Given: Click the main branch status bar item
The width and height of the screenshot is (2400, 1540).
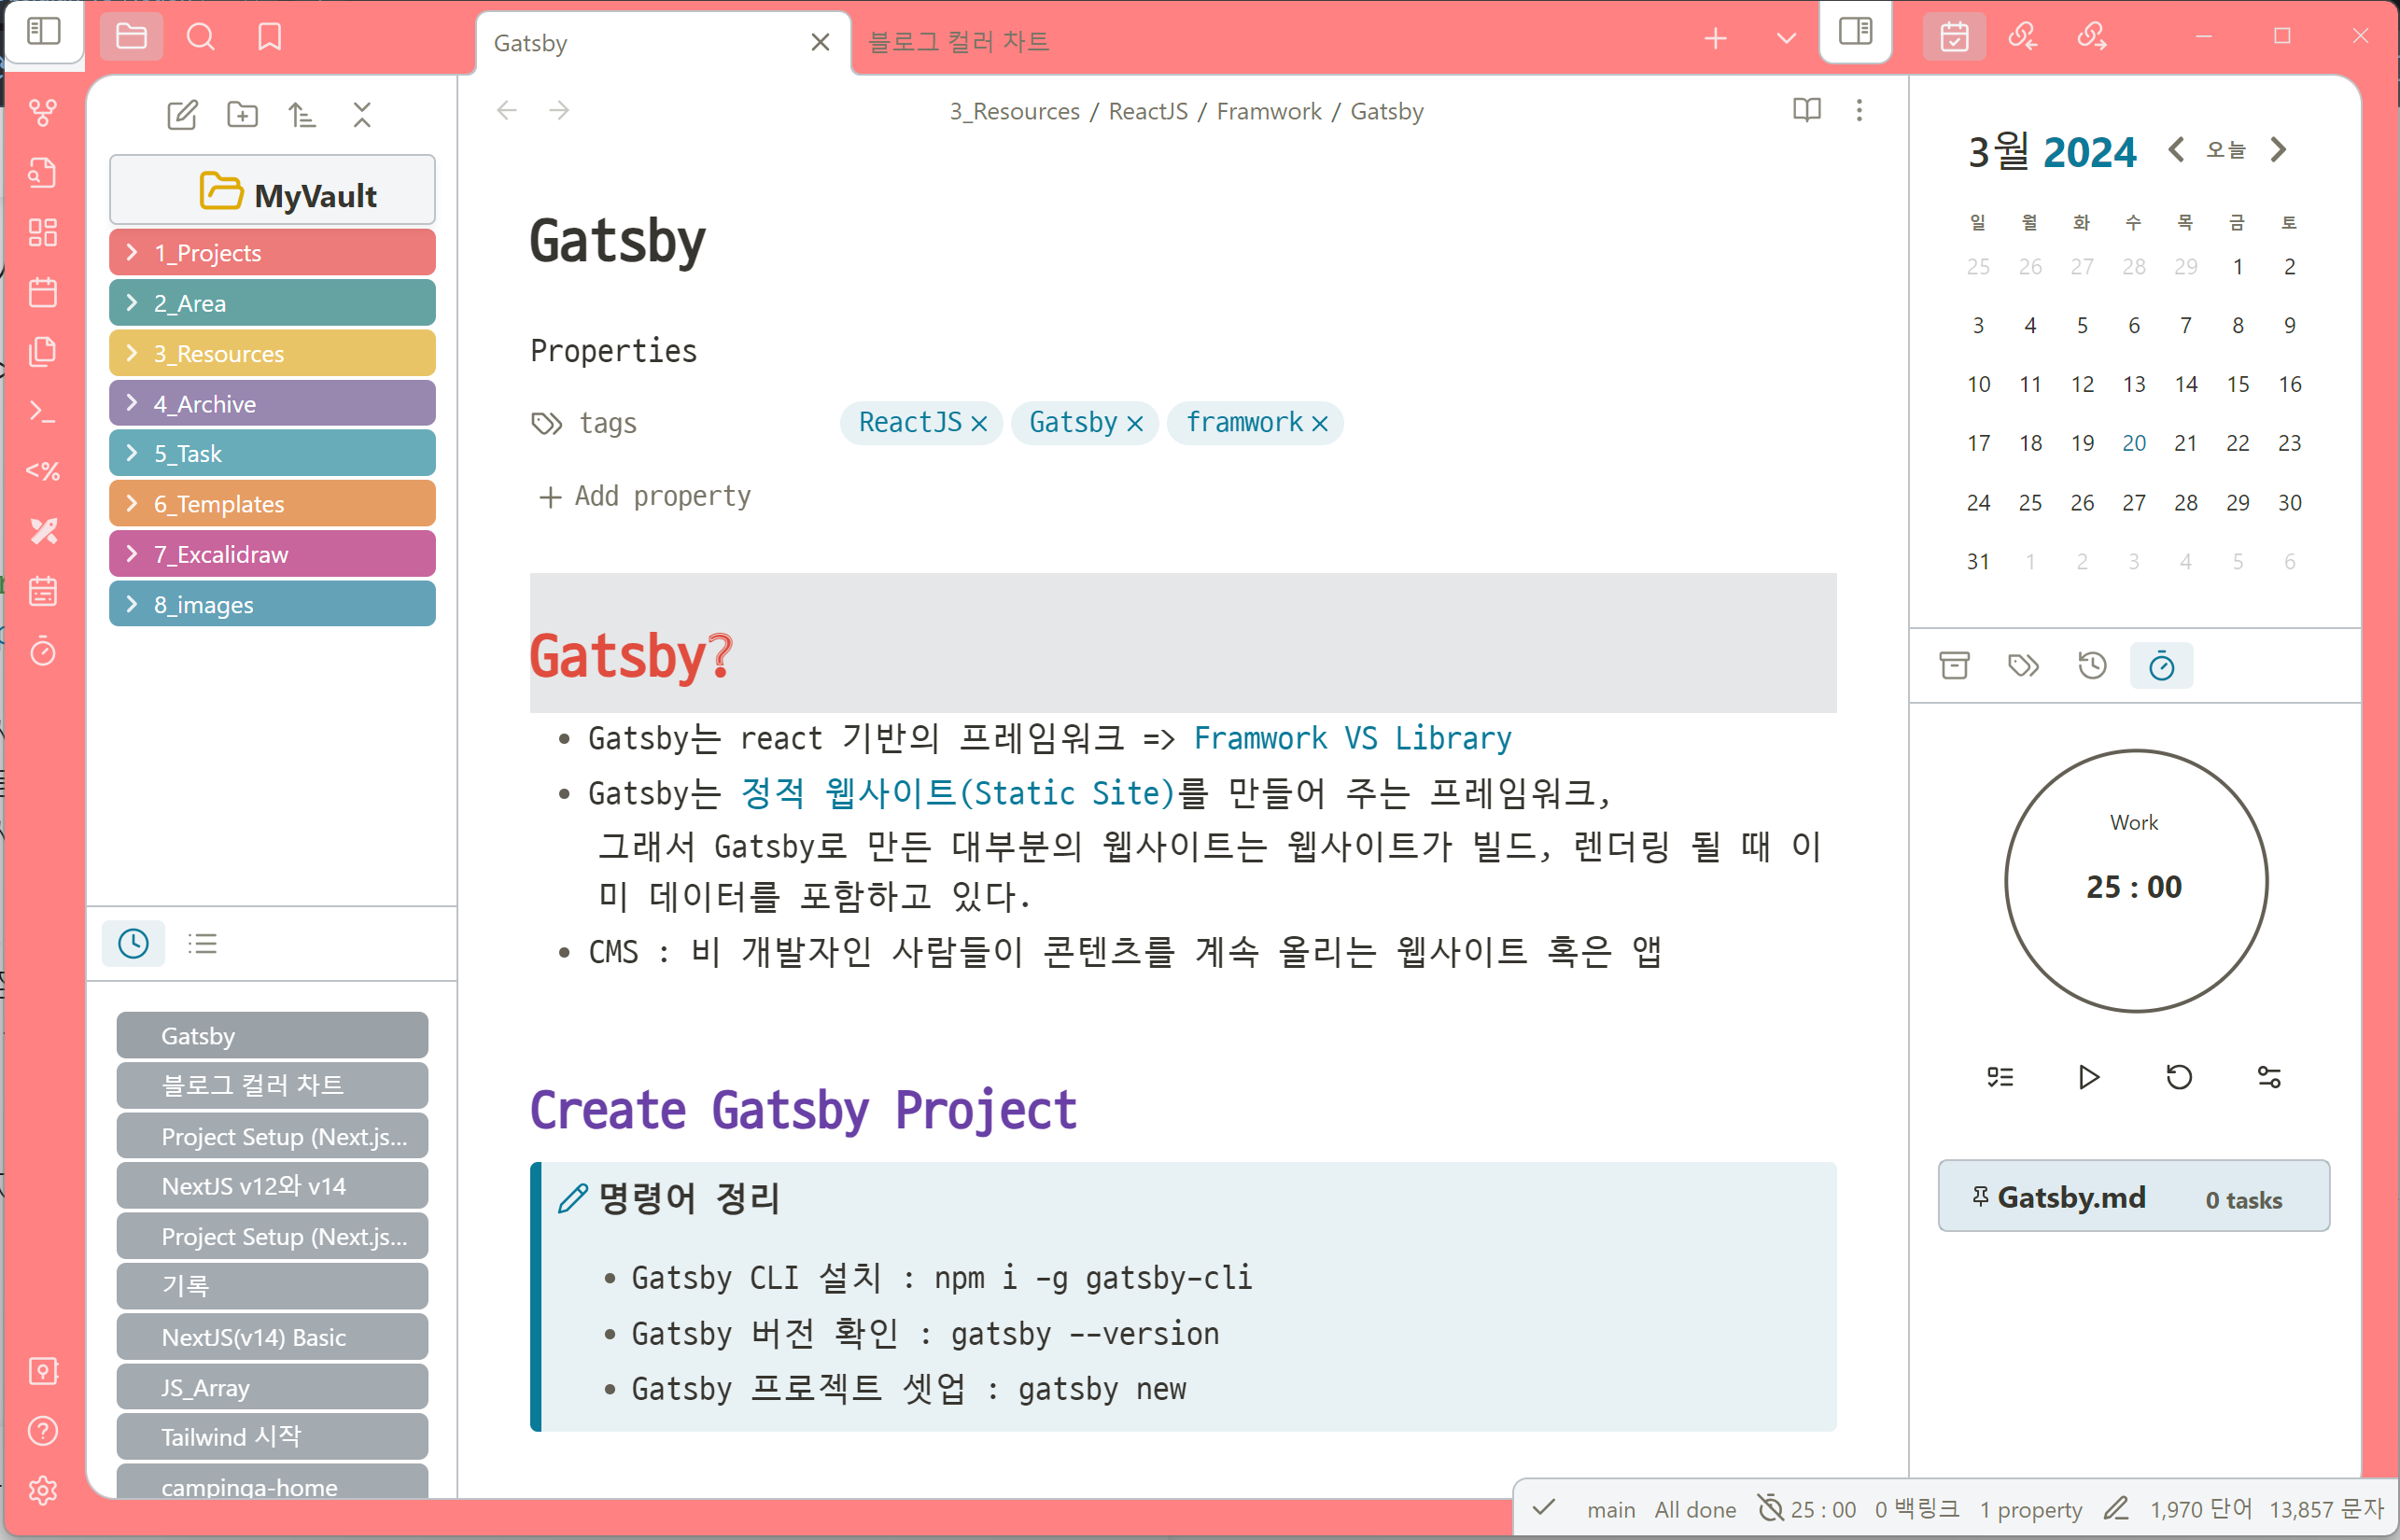Looking at the screenshot, I should pyautogui.click(x=1611, y=1510).
